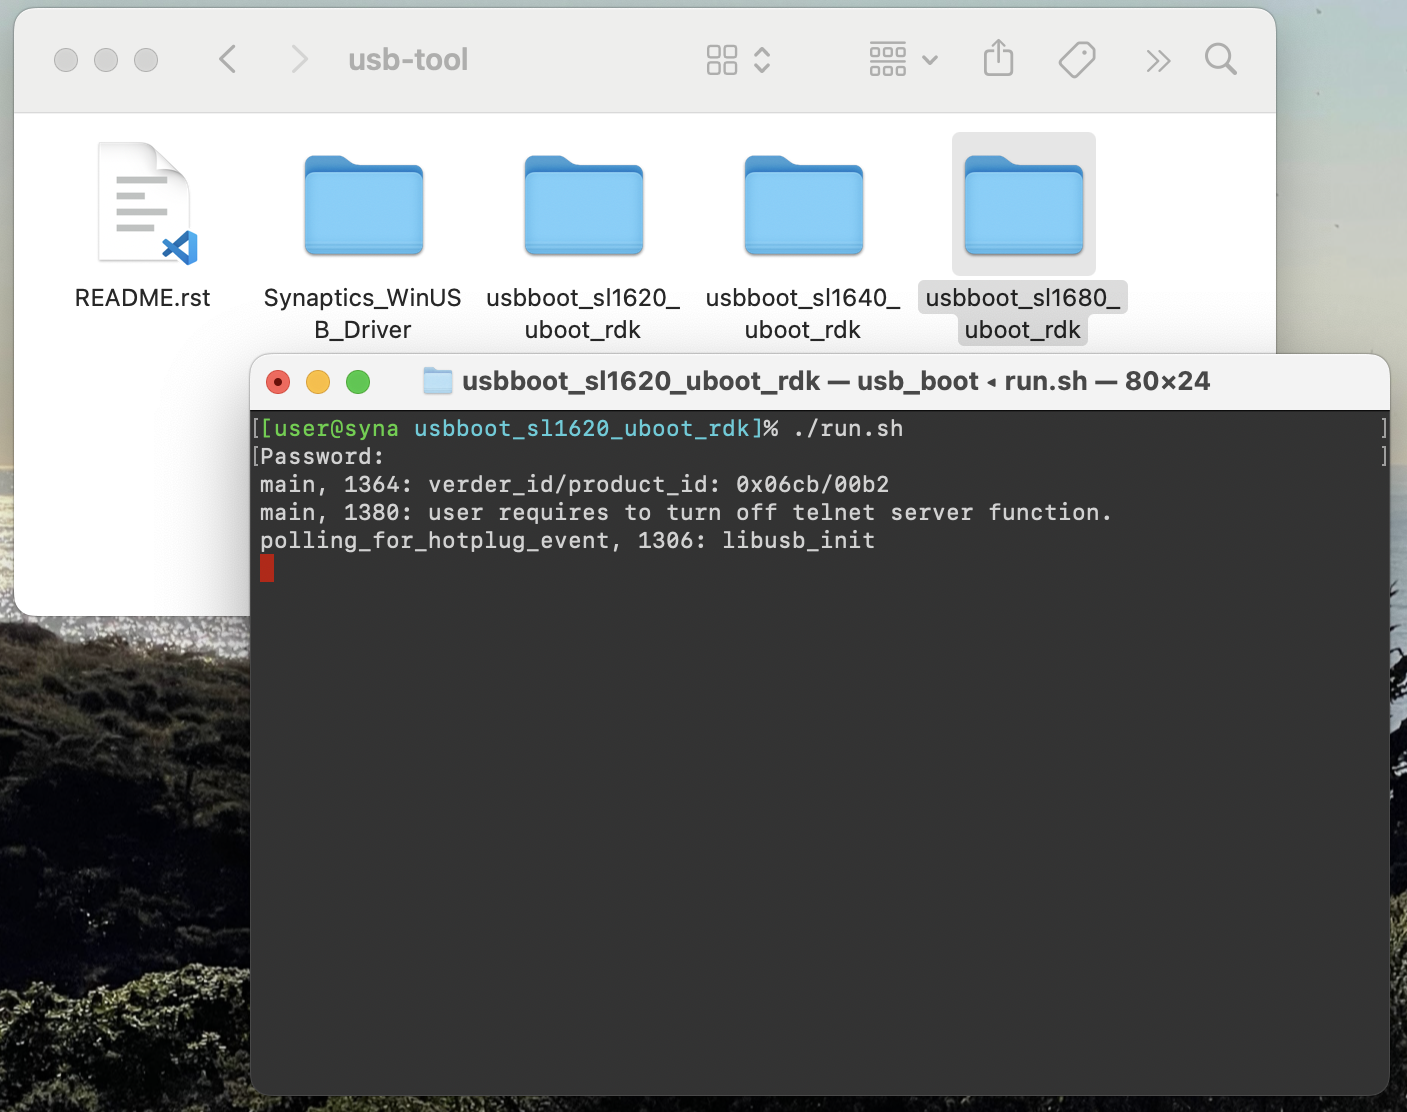Viewport: 1407px width, 1112px height.
Task: Open view style up-down chevron selector
Action: (x=762, y=60)
